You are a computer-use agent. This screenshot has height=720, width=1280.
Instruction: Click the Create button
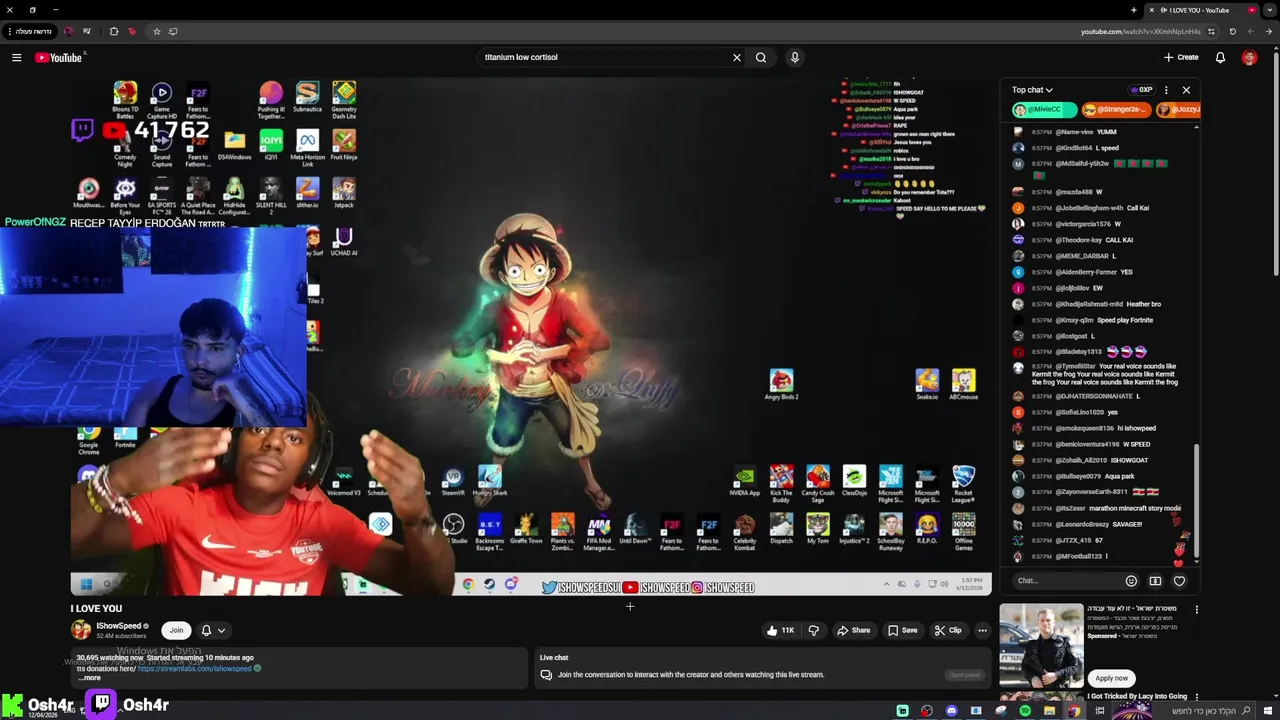tap(1181, 57)
